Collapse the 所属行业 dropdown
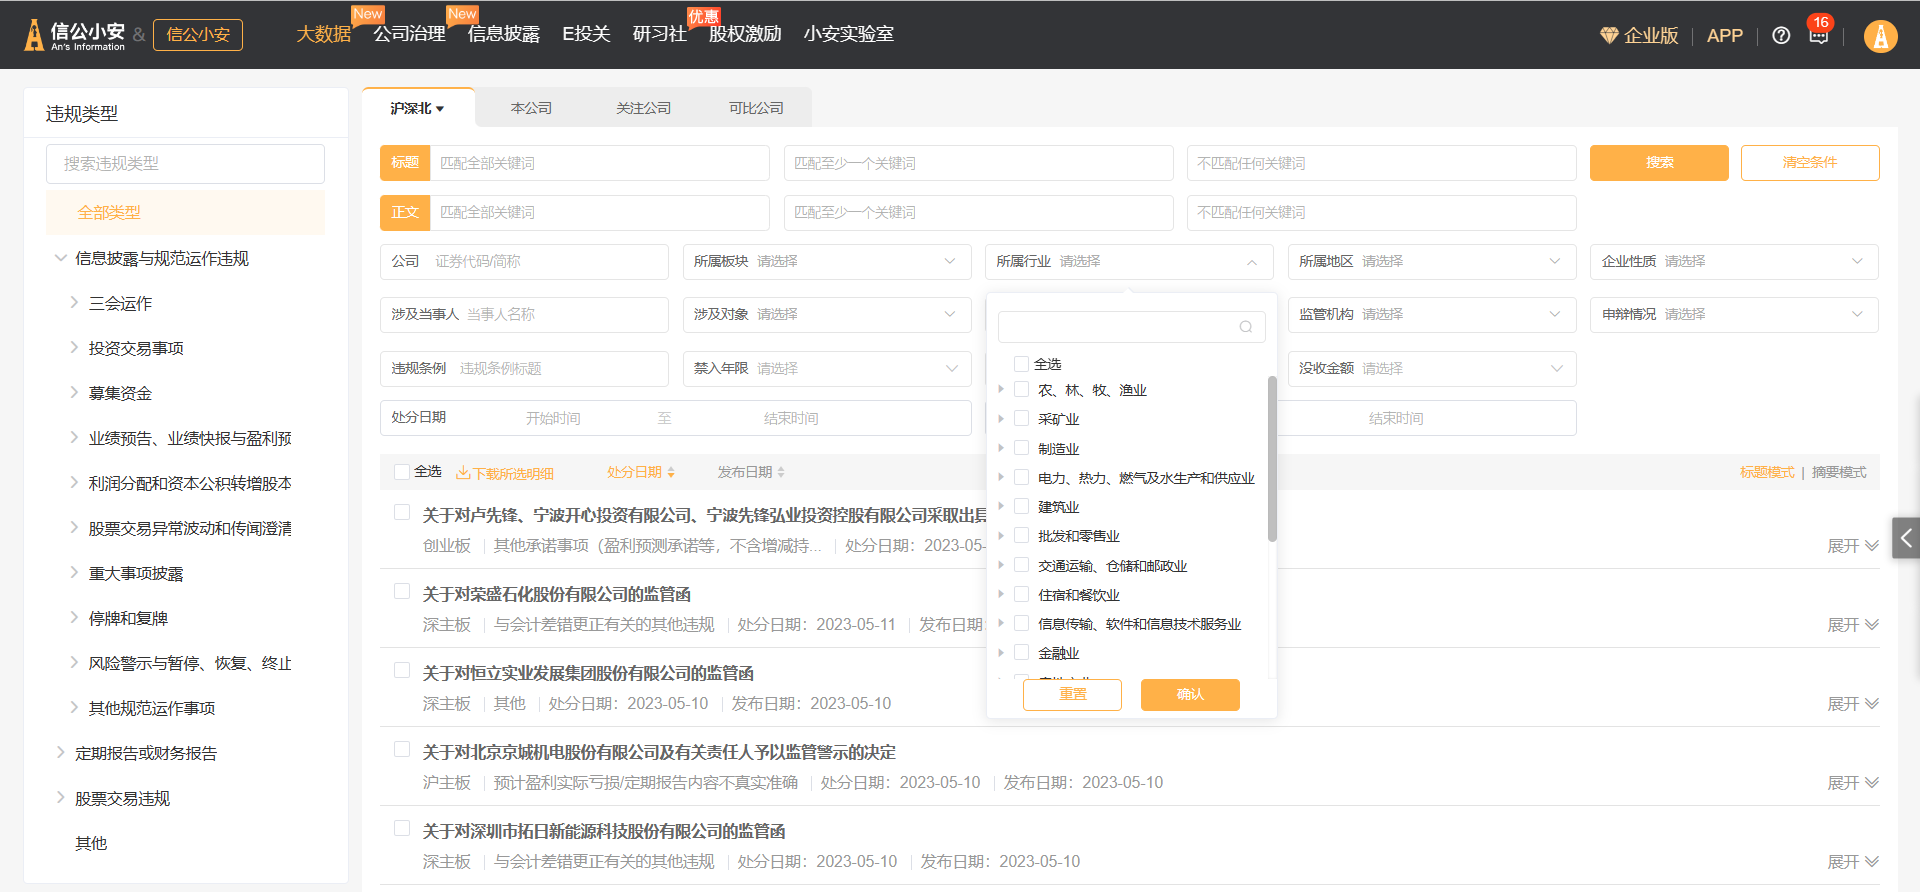 click(1129, 261)
